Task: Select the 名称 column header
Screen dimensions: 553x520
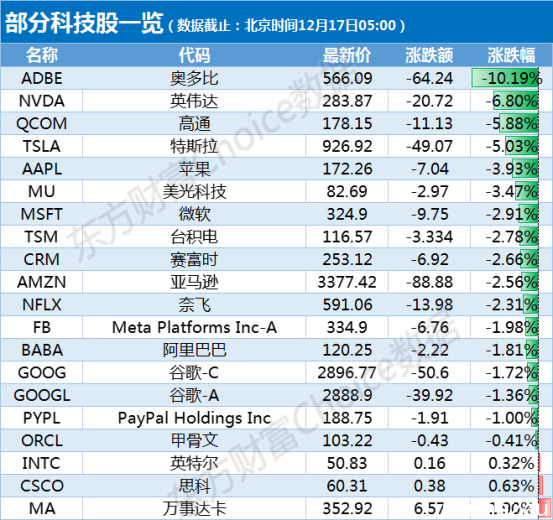Action: coord(42,55)
